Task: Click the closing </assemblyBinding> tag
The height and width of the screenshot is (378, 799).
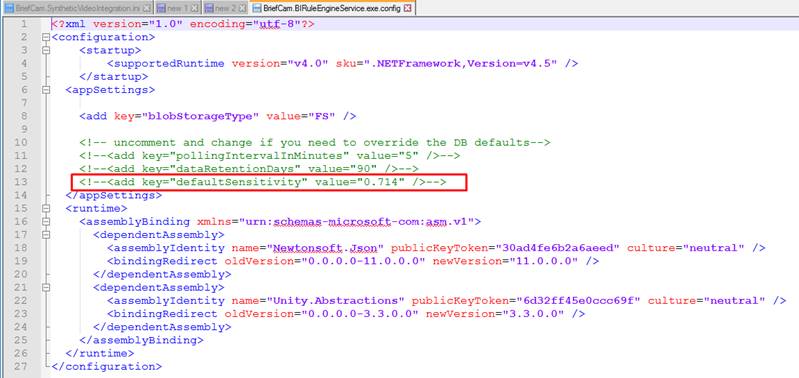Action: tap(141, 340)
